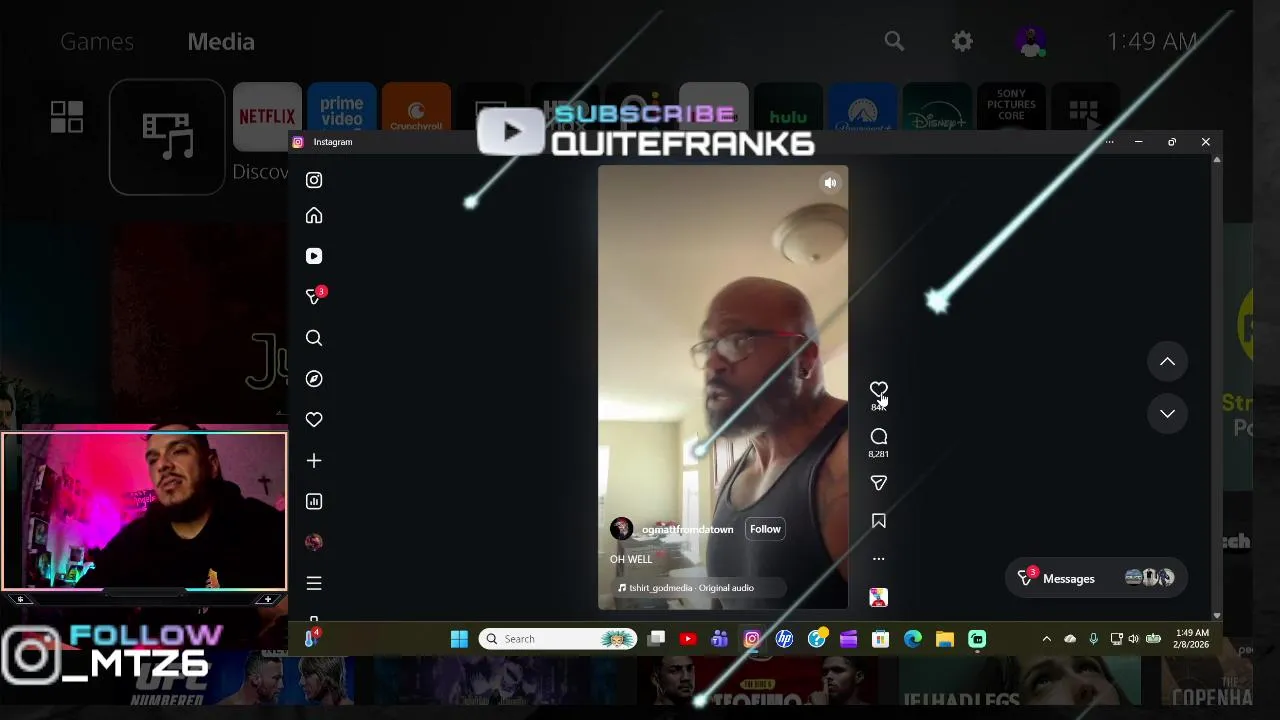Open notifications heart in Instagram sidebar
Image resolution: width=1280 pixels, height=720 pixels.
point(314,420)
